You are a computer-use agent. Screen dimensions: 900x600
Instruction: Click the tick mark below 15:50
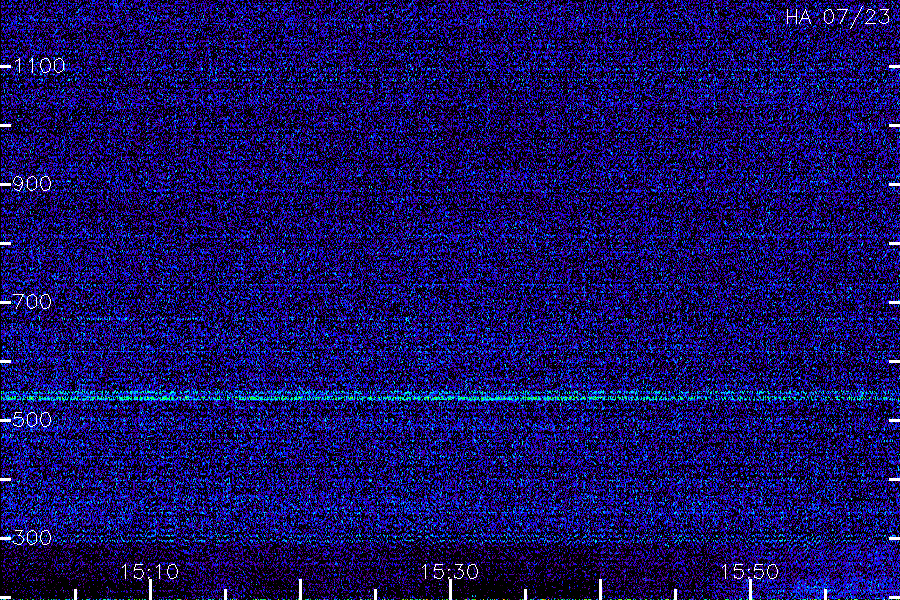750,590
